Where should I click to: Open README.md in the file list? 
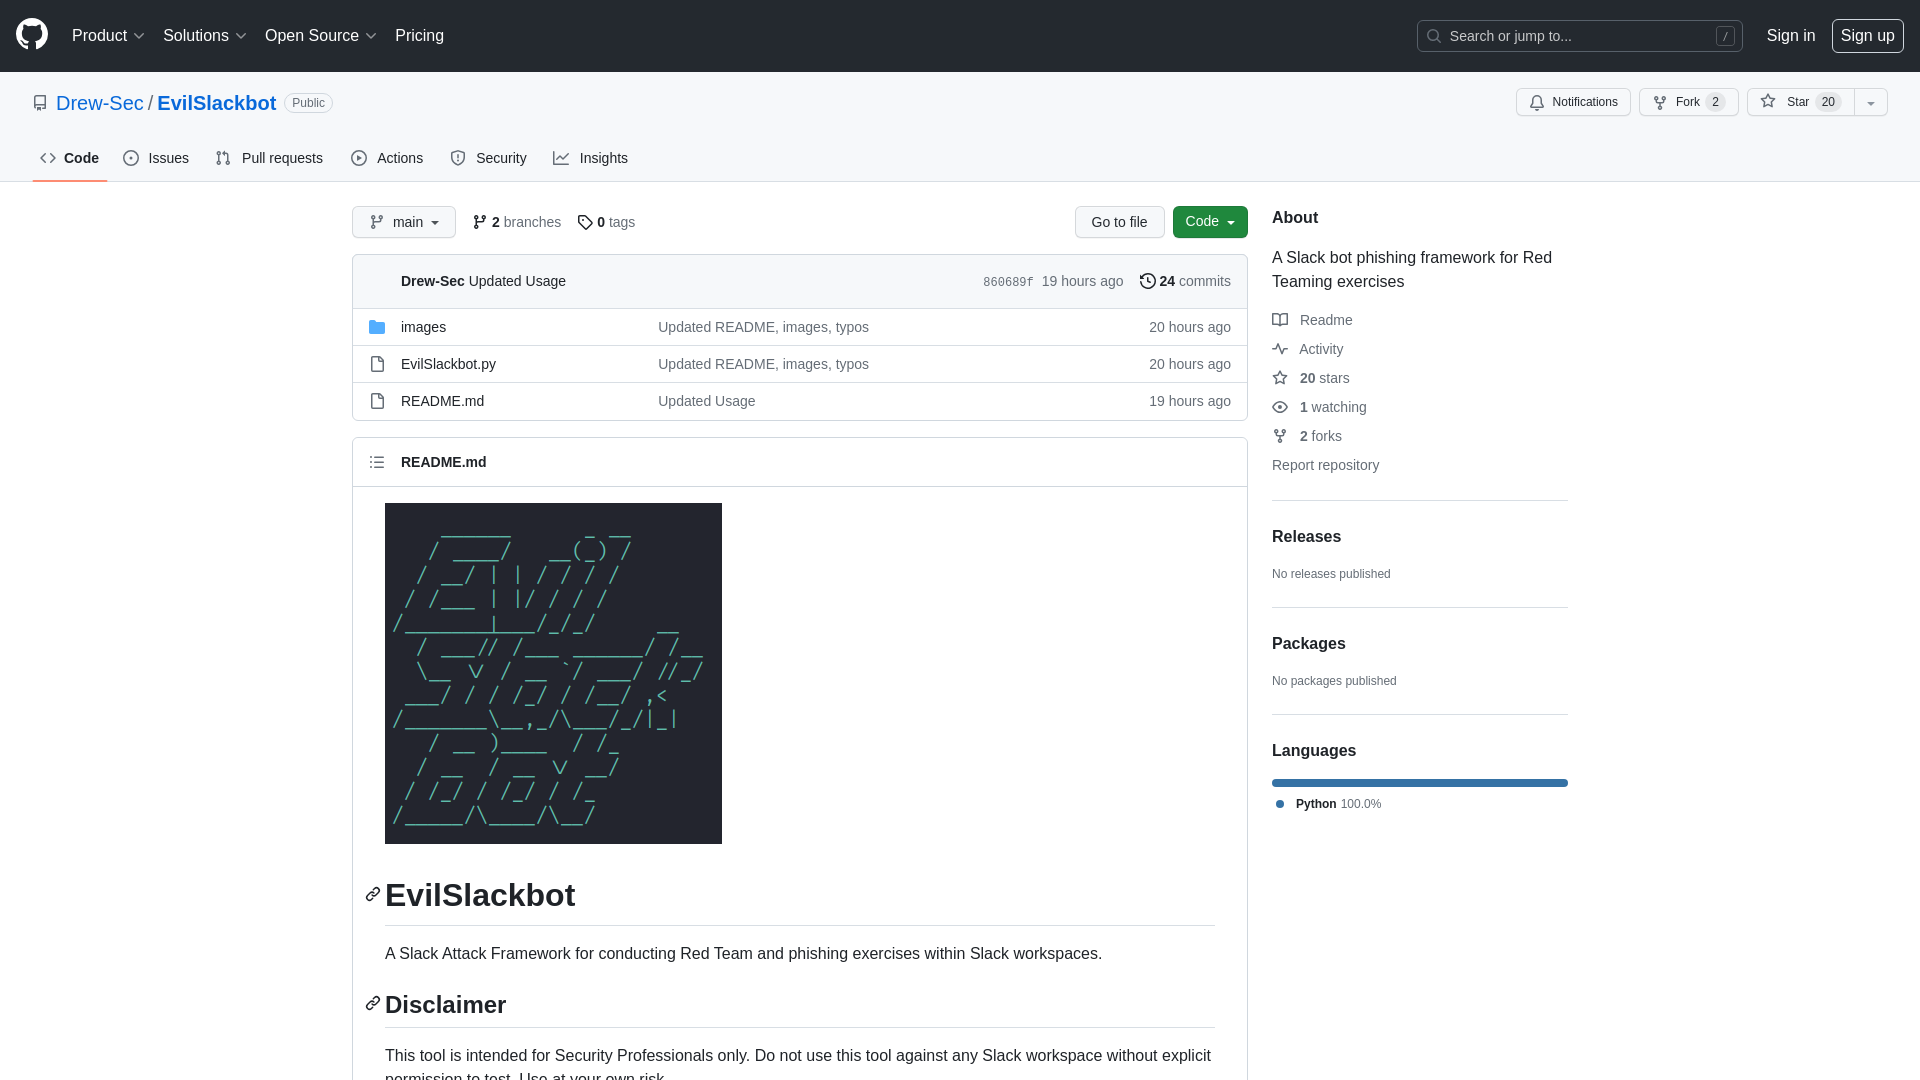coord(442,401)
